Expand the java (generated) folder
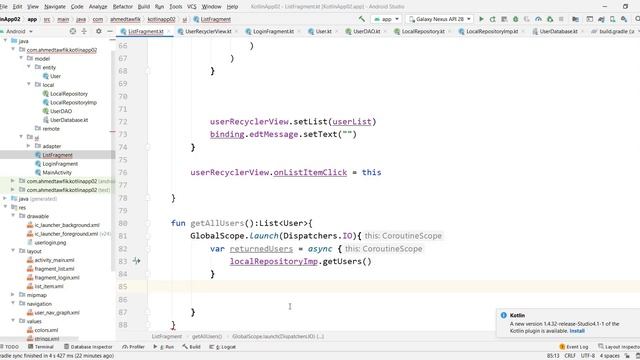 6,198
